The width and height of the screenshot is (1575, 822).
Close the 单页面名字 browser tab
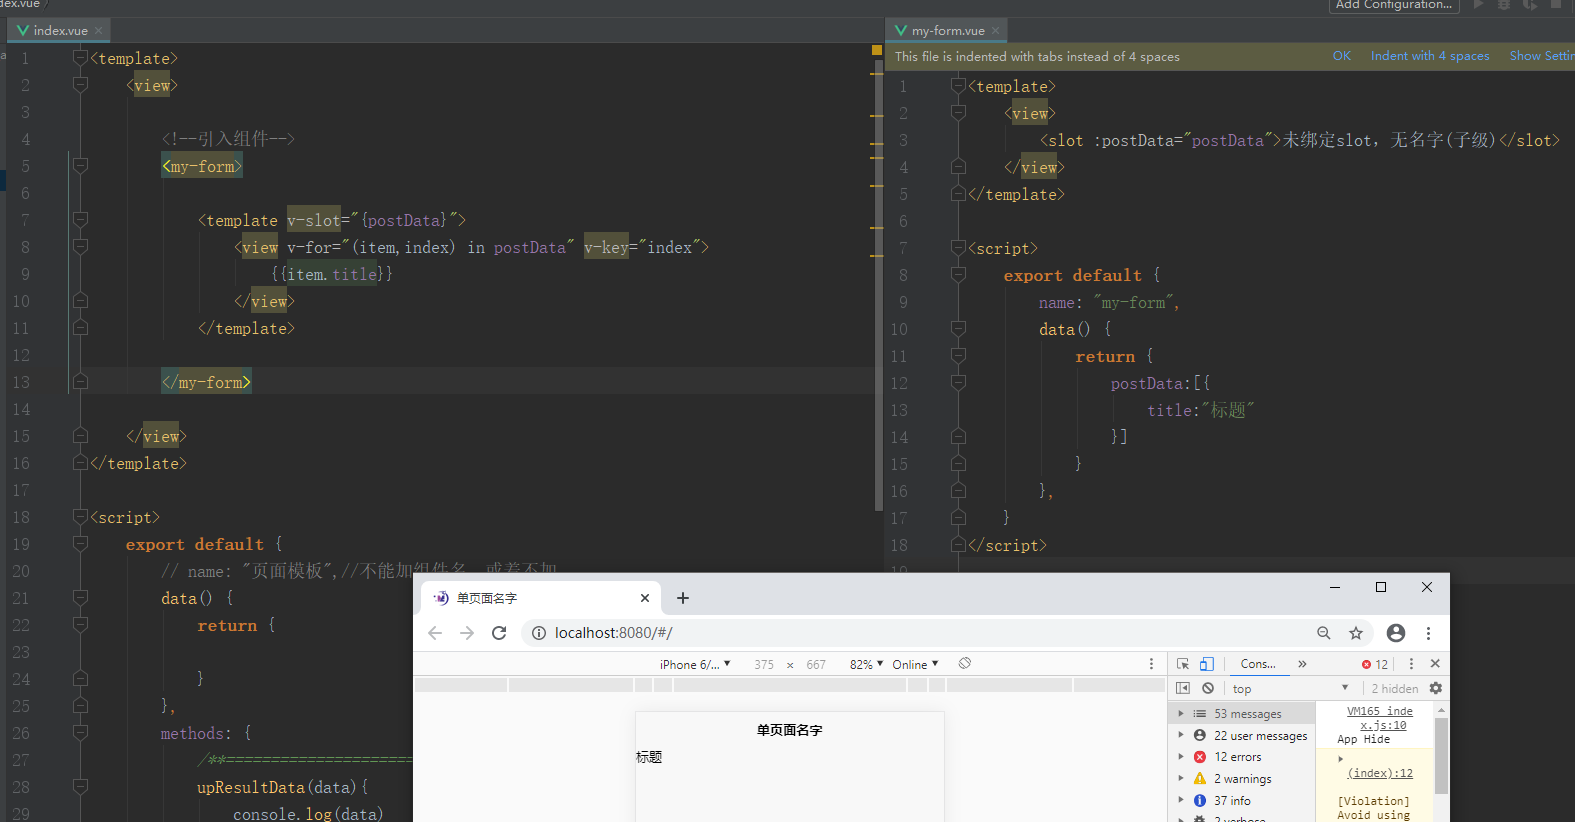(645, 598)
